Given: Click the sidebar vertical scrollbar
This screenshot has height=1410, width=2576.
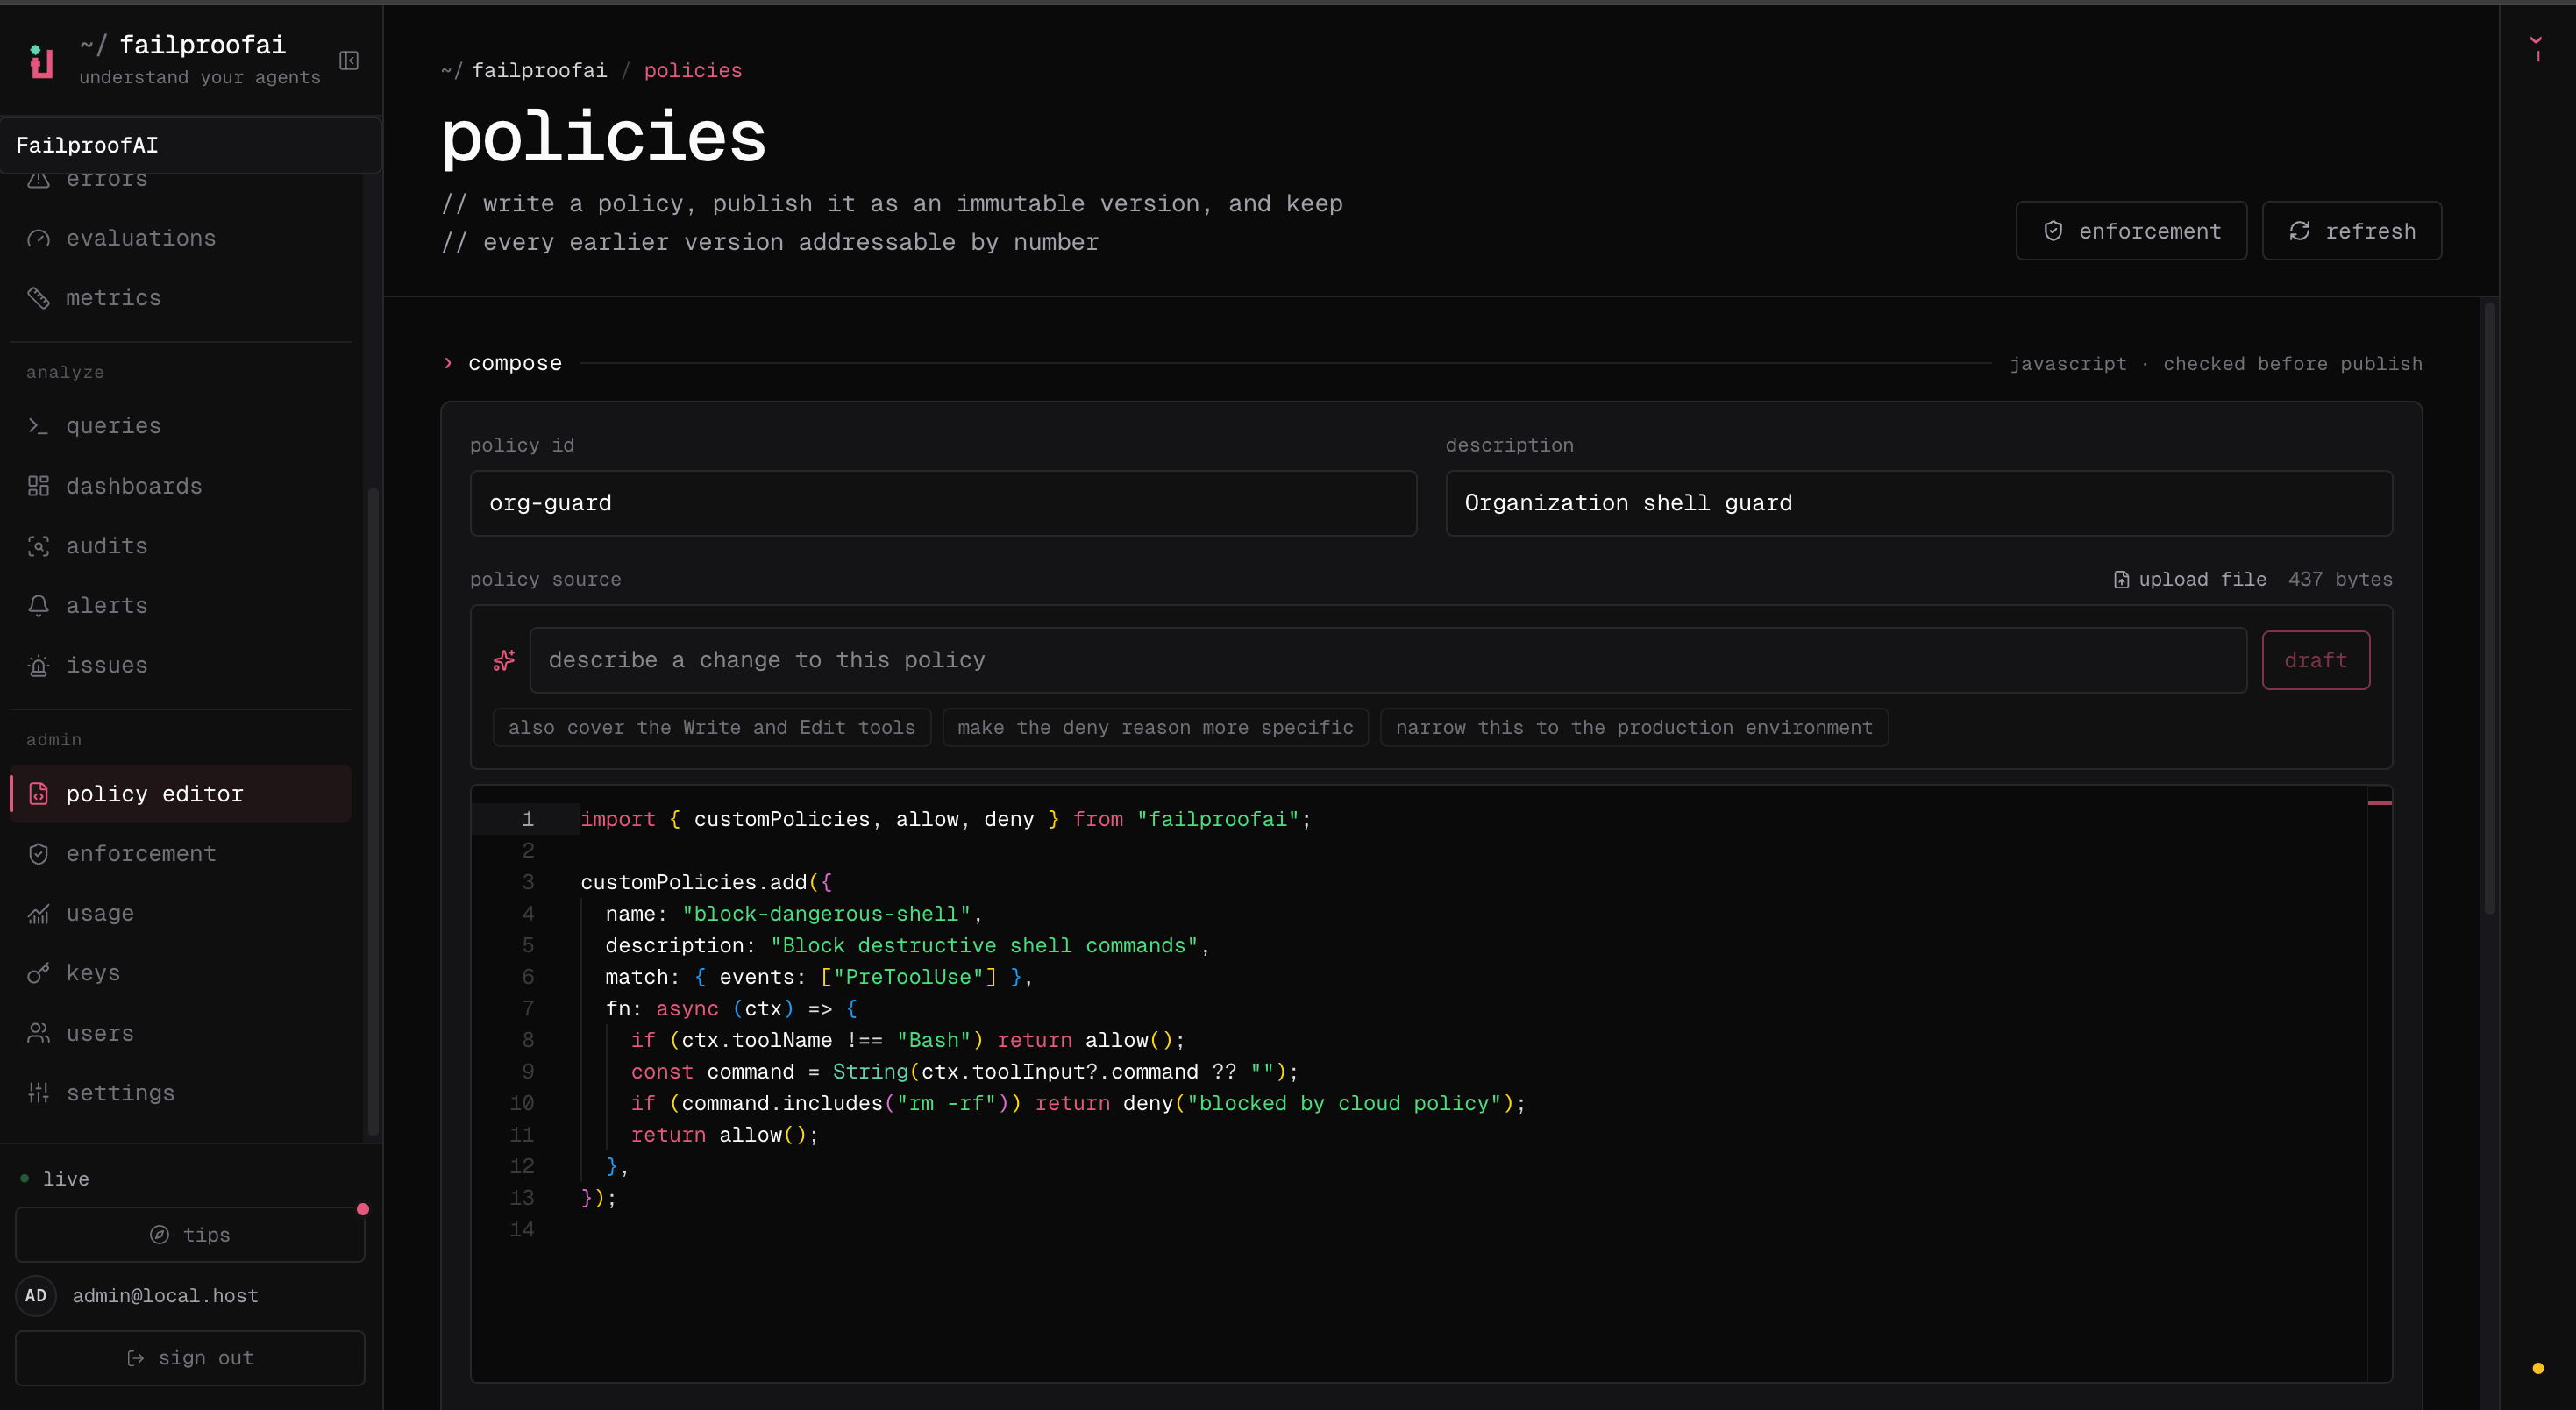Looking at the screenshot, I should (x=373, y=812).
